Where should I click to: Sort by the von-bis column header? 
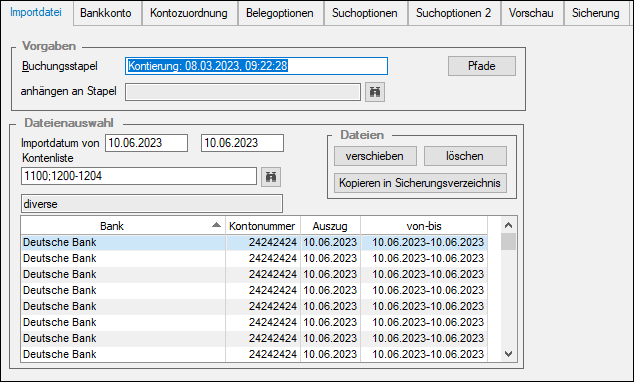point(424,226)
